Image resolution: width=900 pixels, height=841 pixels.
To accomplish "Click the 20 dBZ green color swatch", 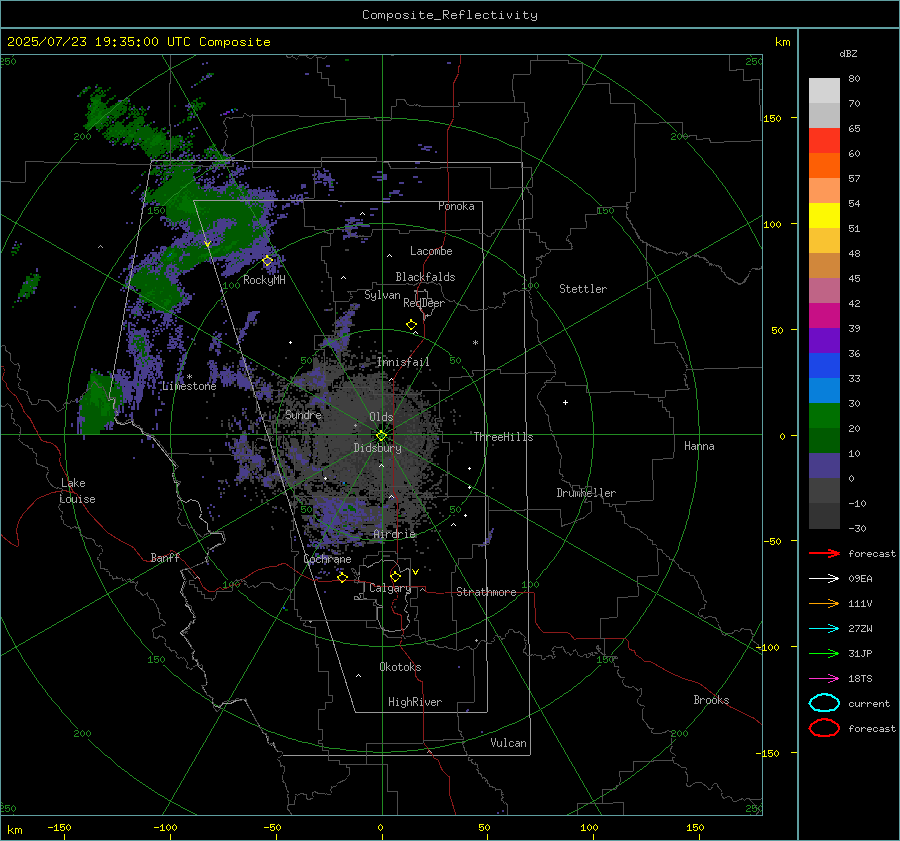I will [824, 440].
